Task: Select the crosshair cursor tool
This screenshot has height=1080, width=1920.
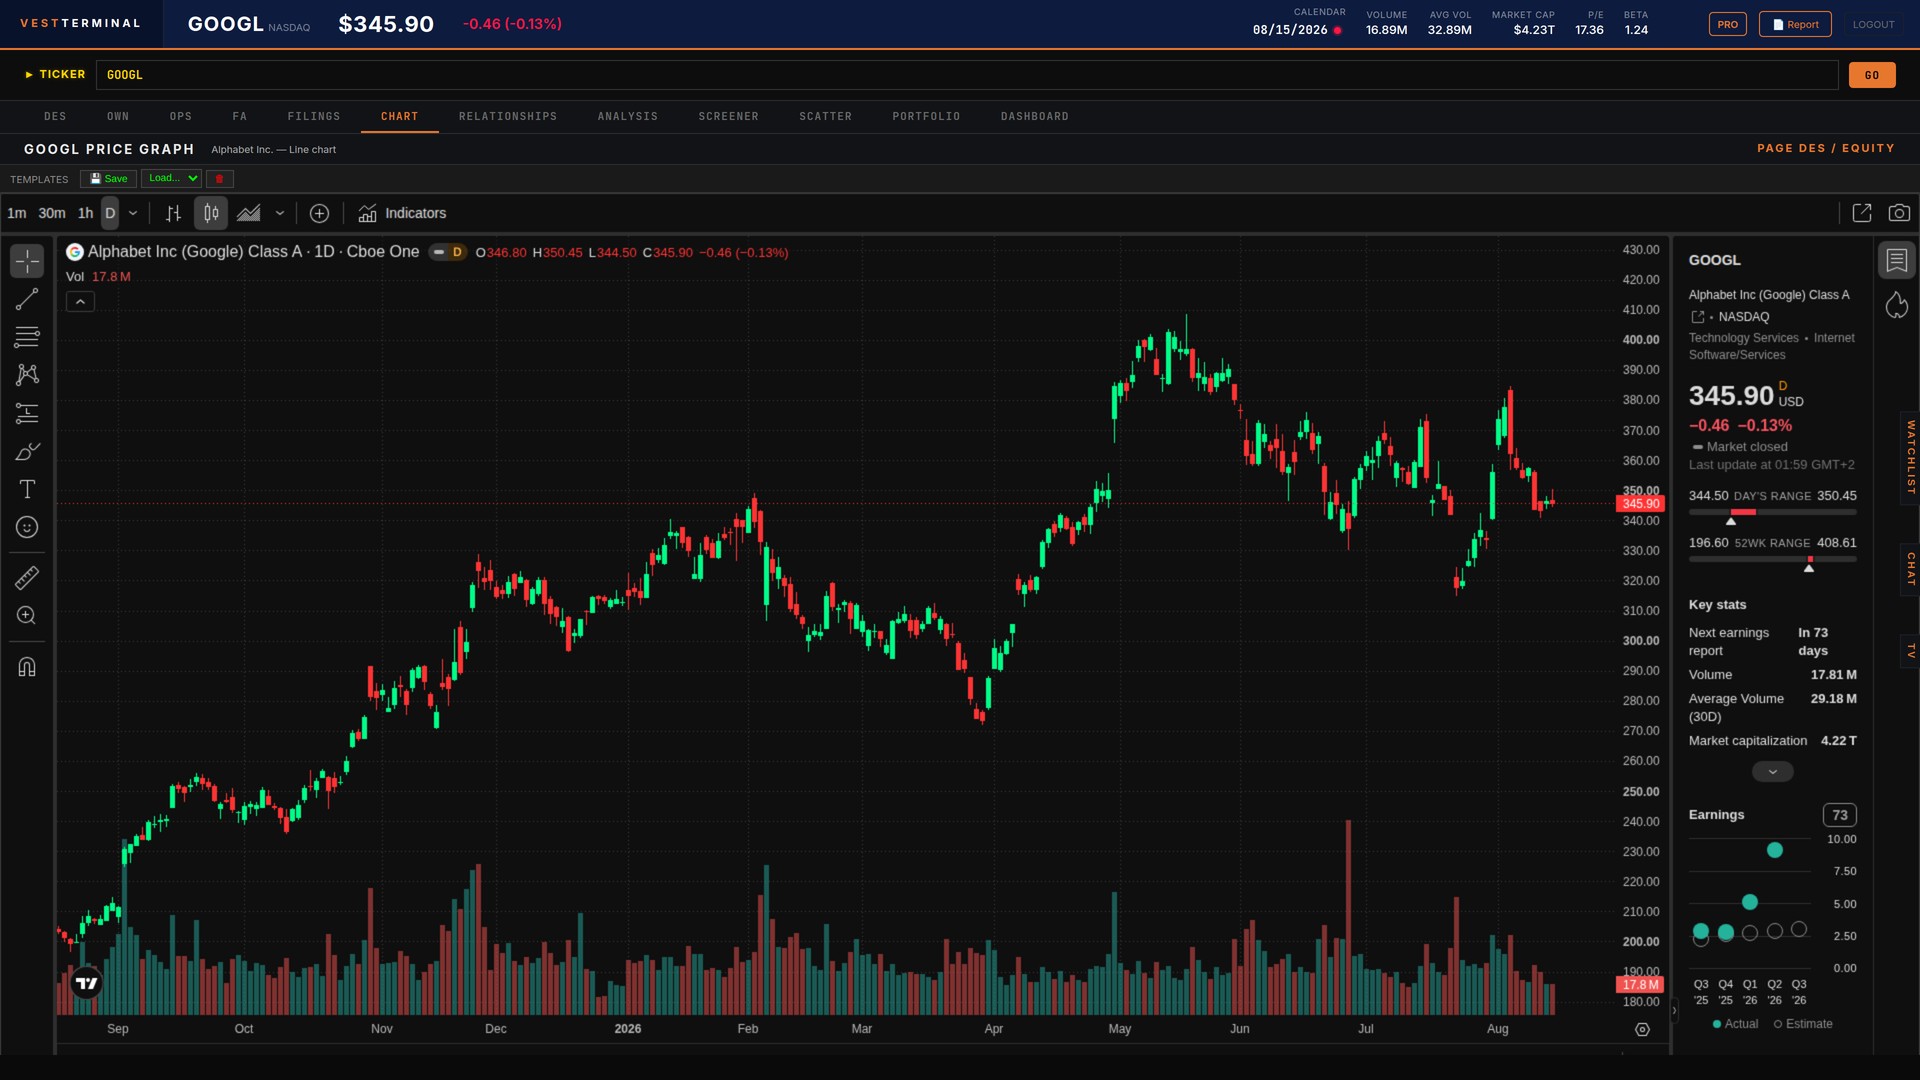Action: click(x=27, y=261)
